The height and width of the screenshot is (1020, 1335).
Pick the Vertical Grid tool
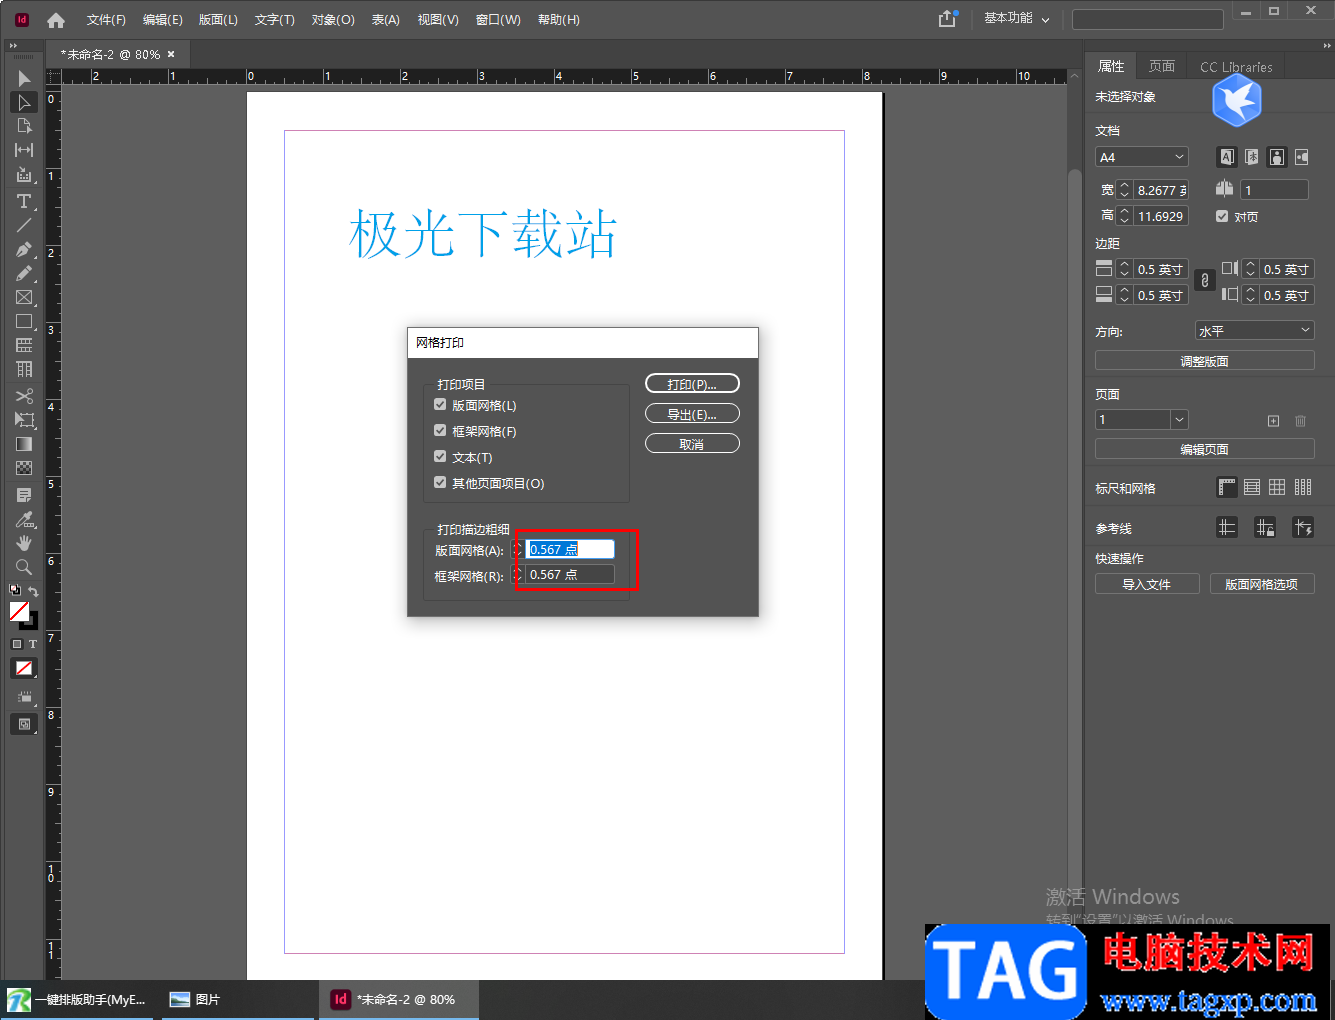24,369
